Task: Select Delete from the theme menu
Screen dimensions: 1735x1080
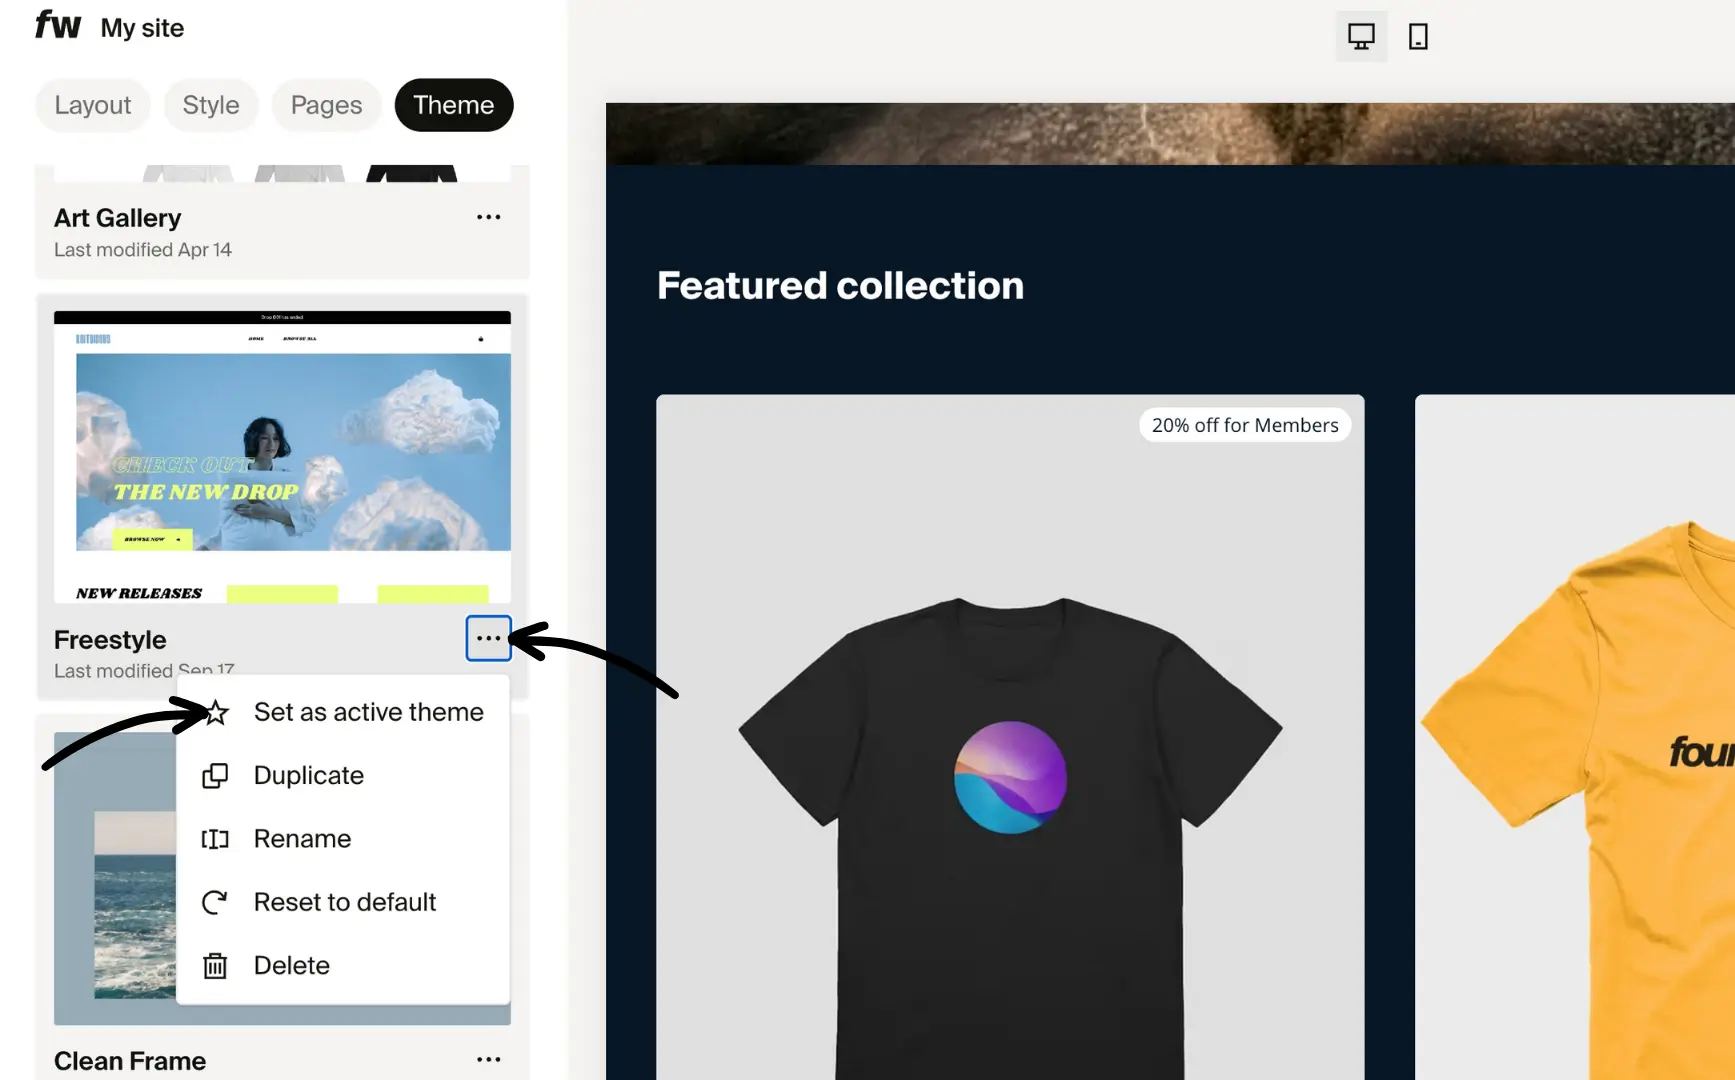Action: 291,965
